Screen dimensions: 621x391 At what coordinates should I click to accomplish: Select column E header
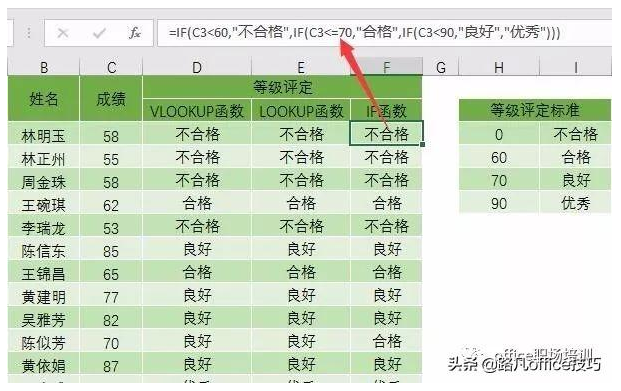[x=301, y=67]
